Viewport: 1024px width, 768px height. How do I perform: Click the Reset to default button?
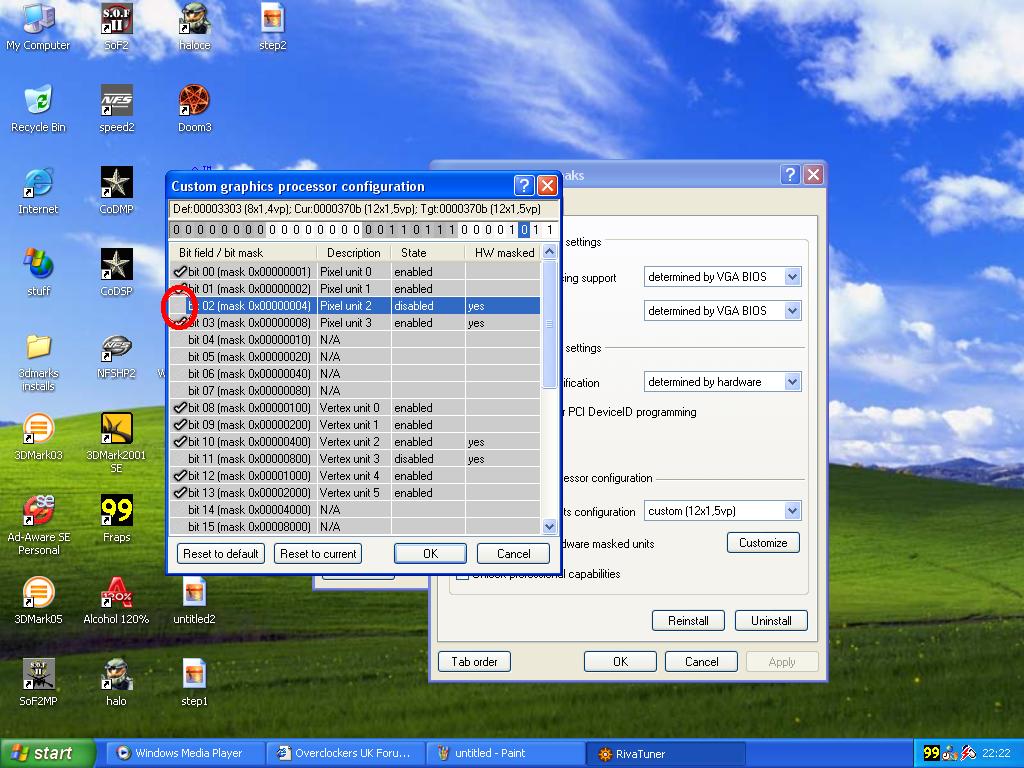[221, 554]
